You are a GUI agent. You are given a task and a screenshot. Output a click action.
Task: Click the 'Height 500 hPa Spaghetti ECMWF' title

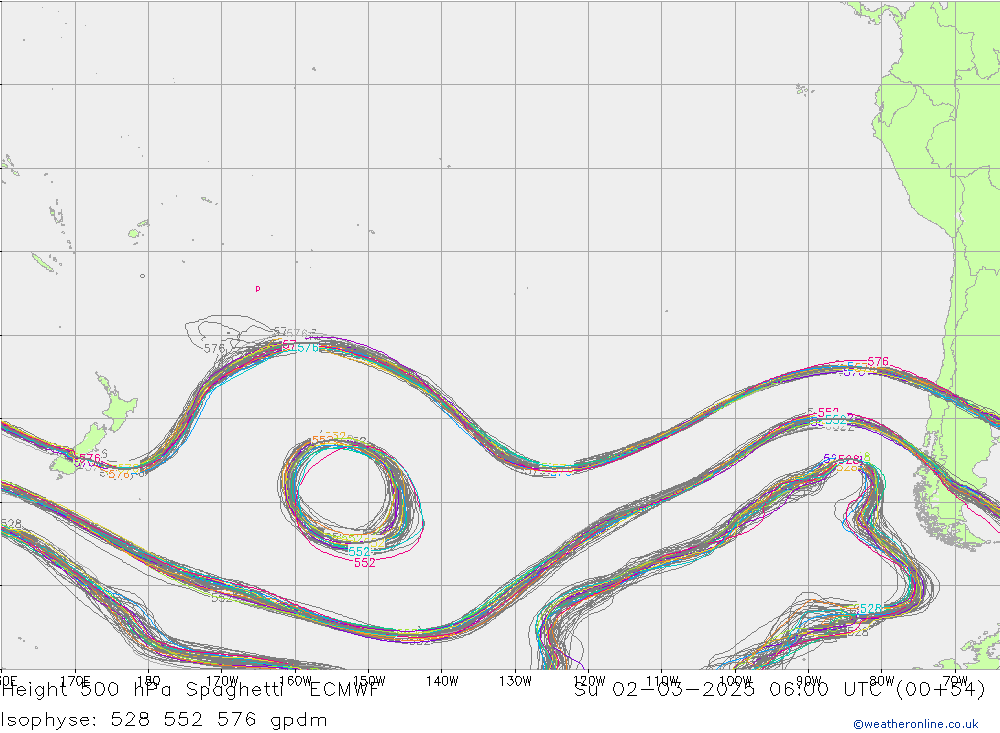191,690
